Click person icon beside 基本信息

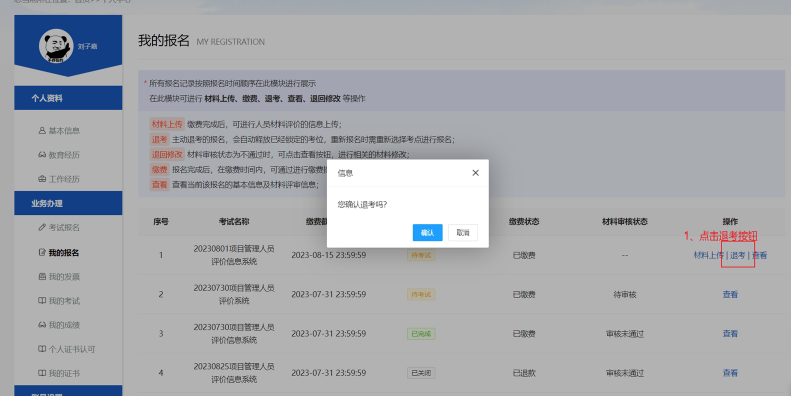pyautogui.click(x=42, y=130)
